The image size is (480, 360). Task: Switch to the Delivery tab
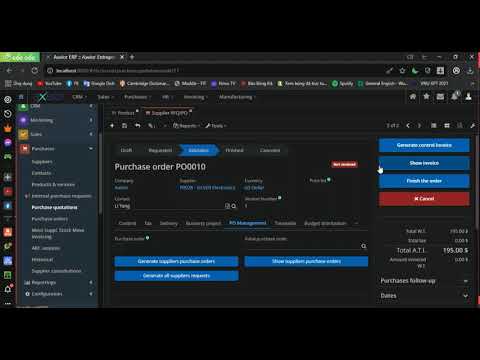[x=169, y=223]
